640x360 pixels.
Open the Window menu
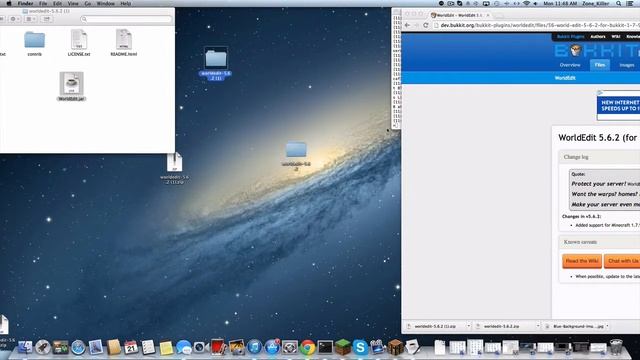[106, 3]
